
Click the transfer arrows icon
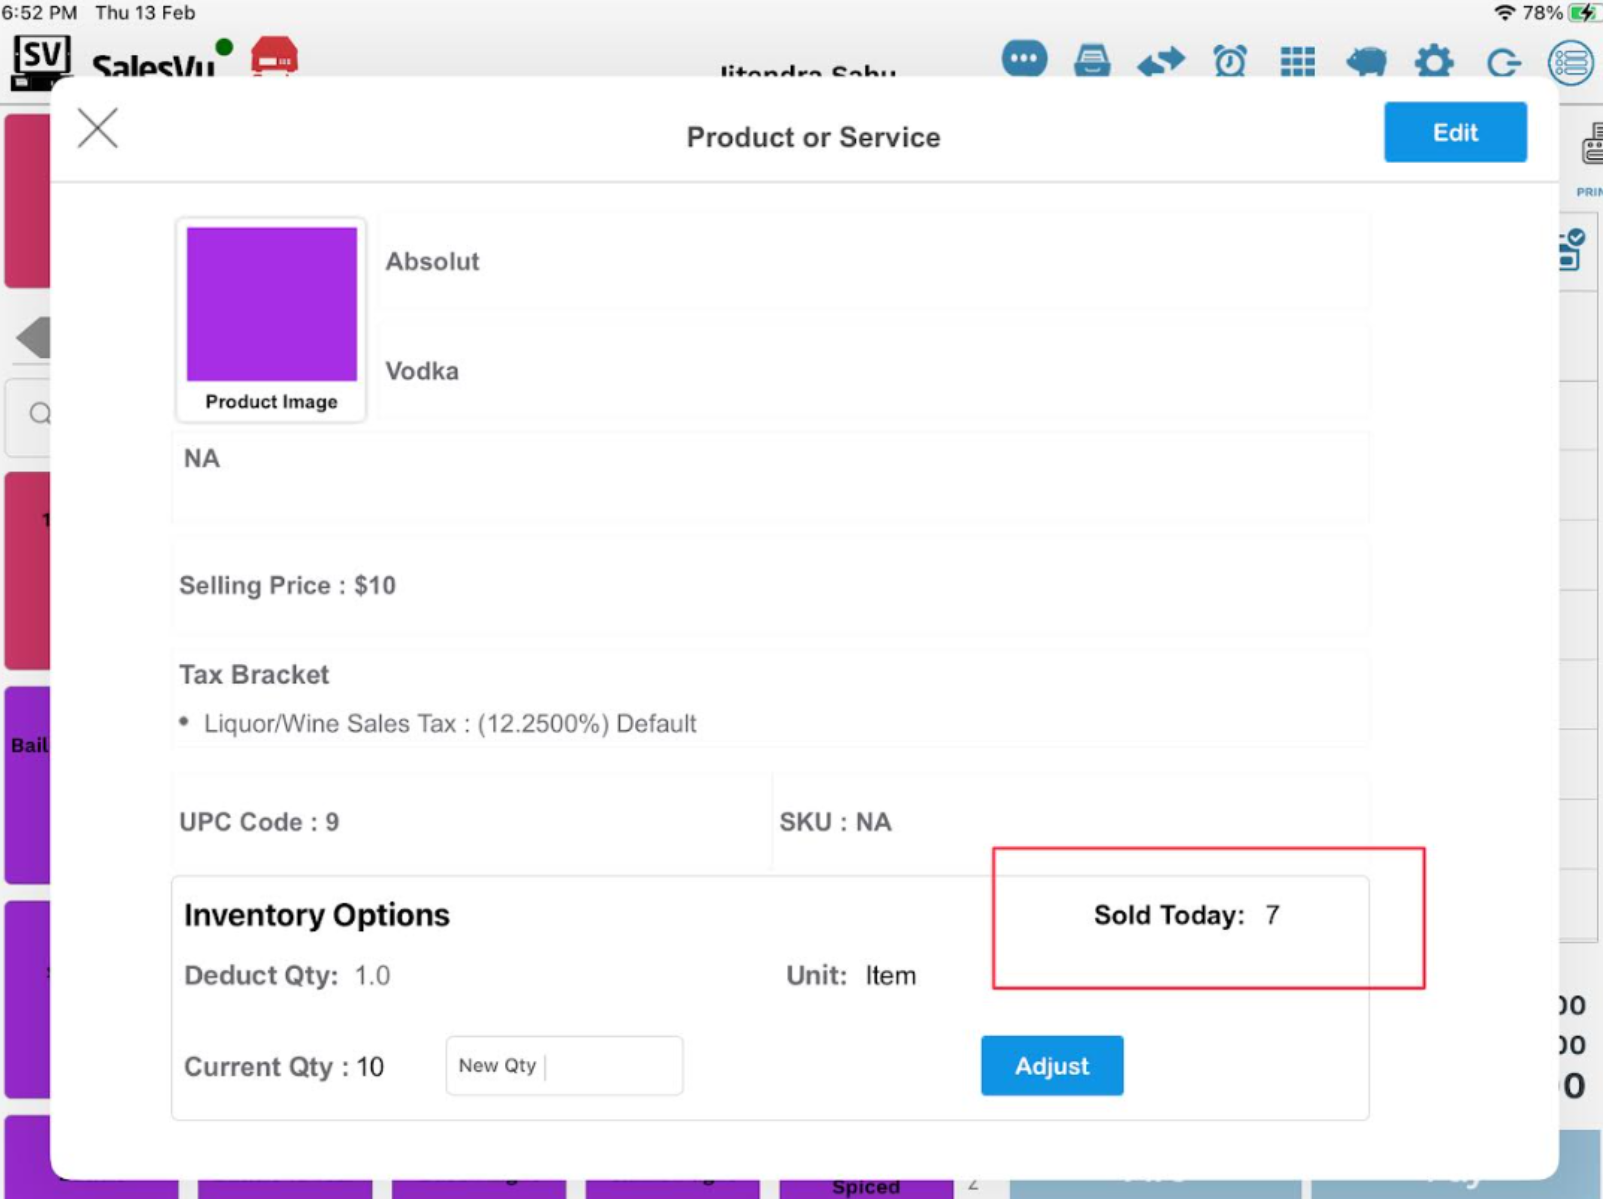(1161, 62)
